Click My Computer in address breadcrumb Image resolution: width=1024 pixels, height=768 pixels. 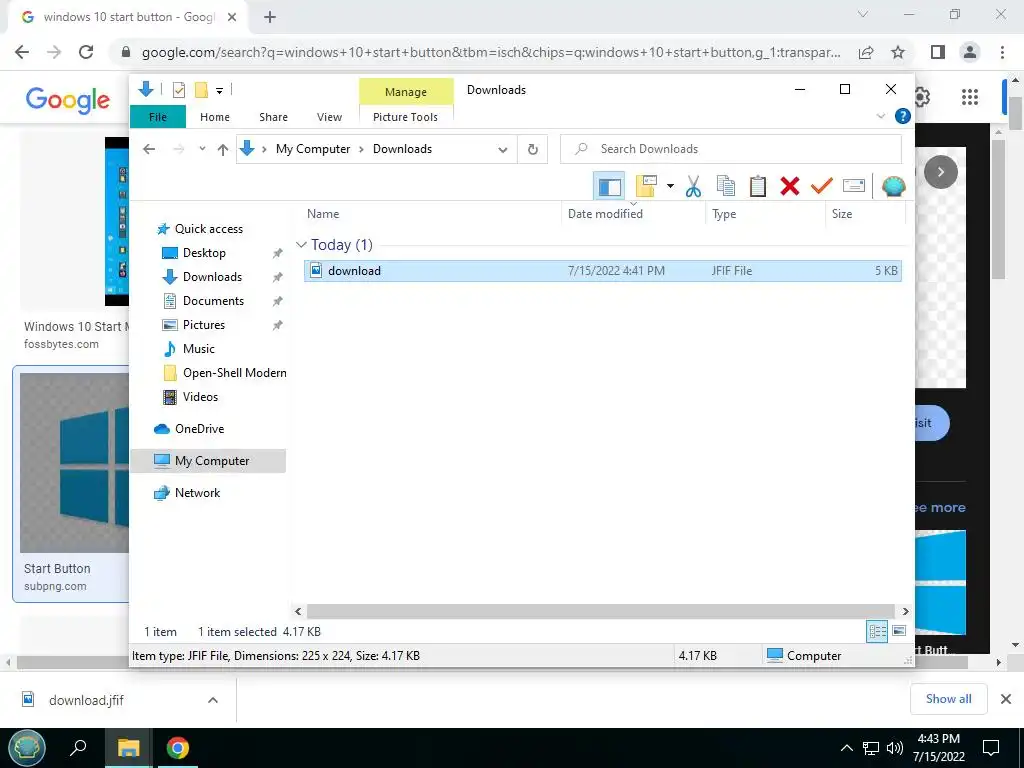coord(313,149)
